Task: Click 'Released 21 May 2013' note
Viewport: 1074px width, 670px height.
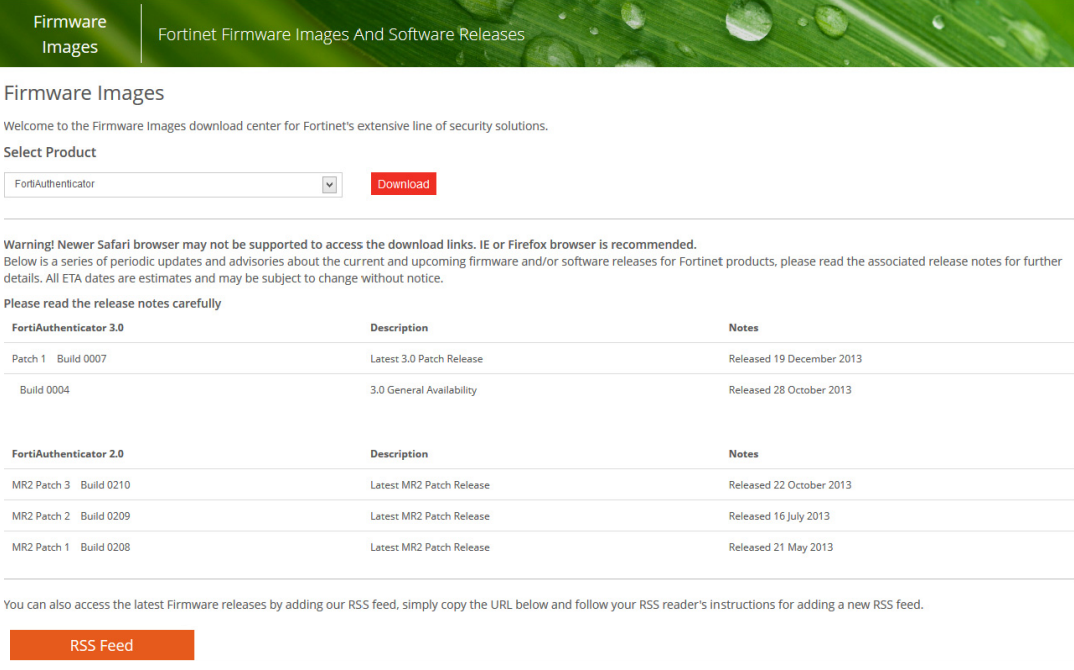Action: pyautogui.click(x=781, y=547)
